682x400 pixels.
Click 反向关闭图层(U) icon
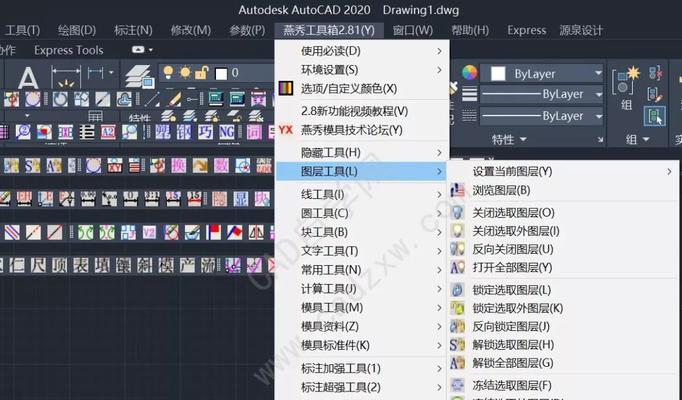[457, 249]
